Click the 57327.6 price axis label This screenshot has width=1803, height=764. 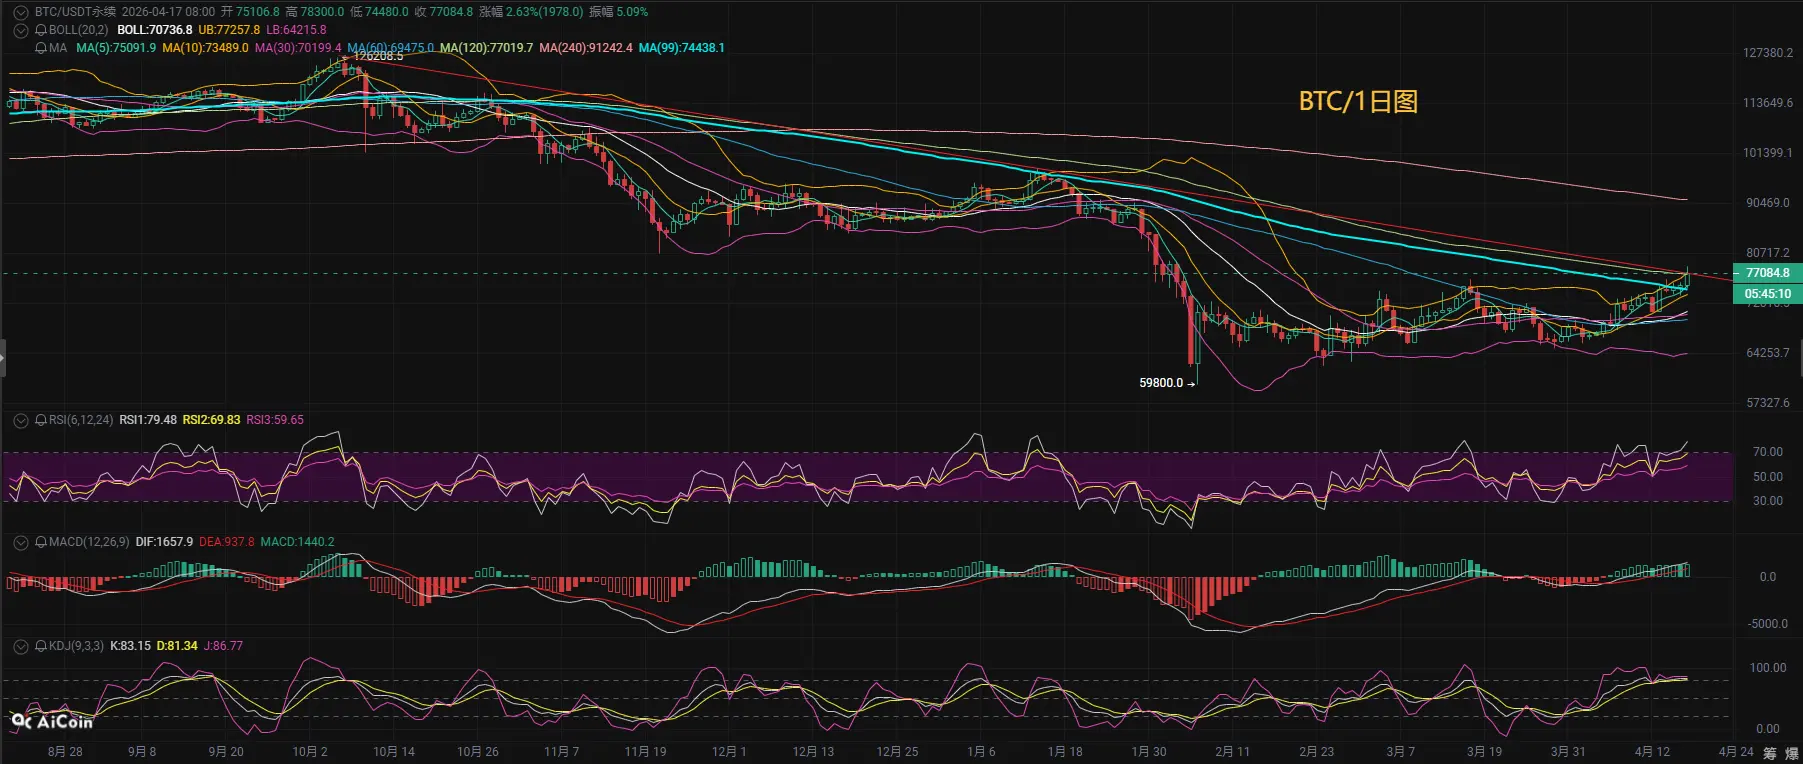pyautogui.click(x=1767, y=403)
